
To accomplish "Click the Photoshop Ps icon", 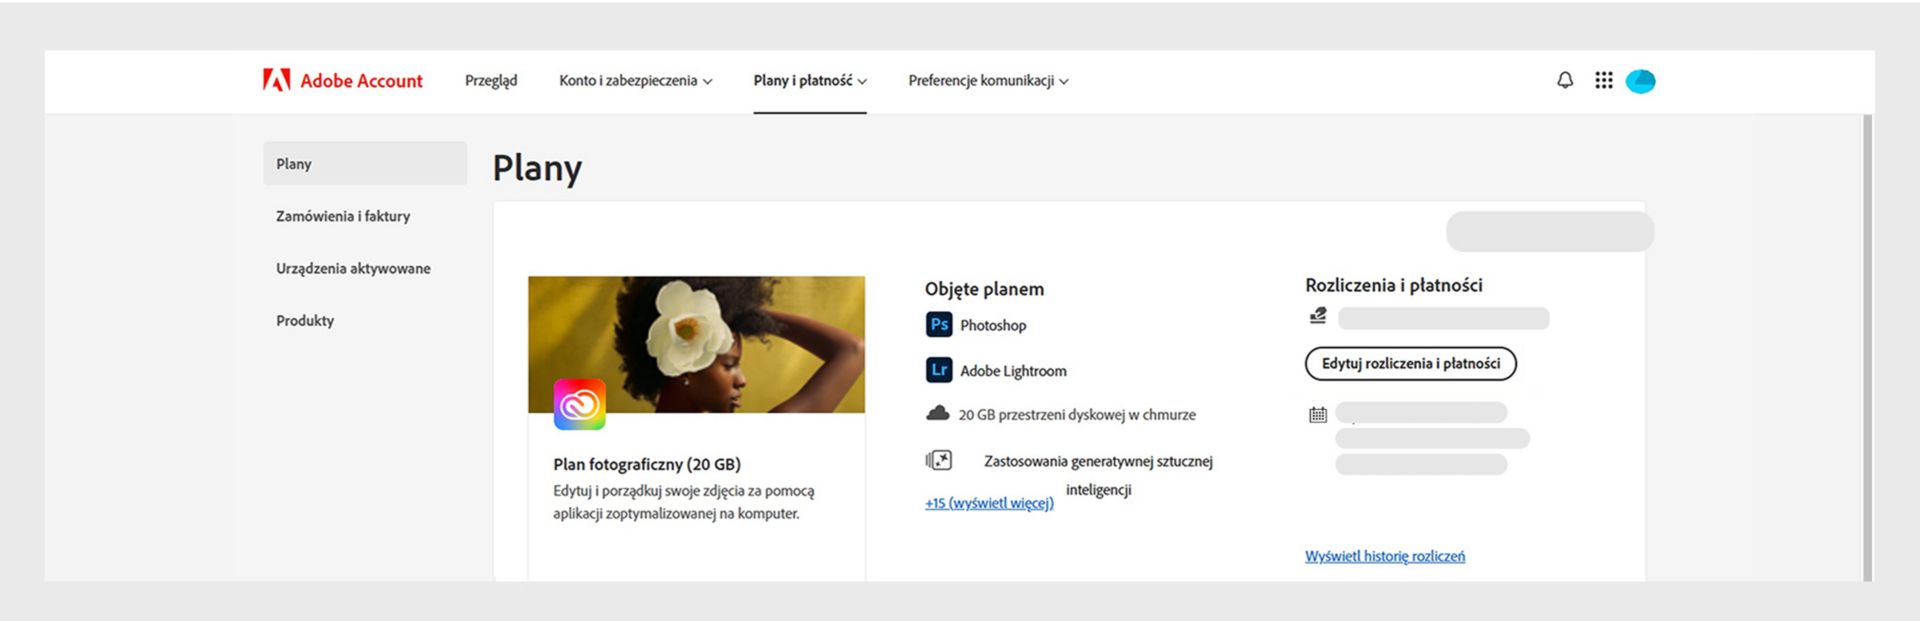I will point(939,324).
